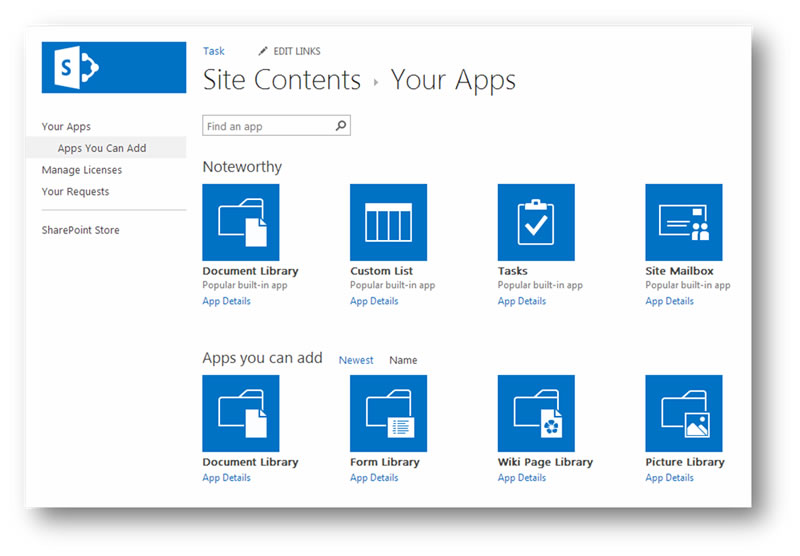Open the Task site link

pyautogui.click(x=214, y=51)
